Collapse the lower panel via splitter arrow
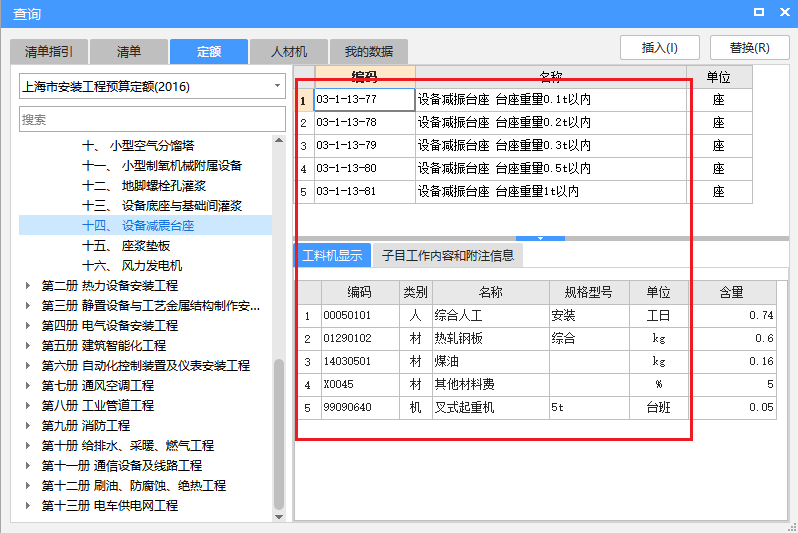The height and width of the screenshot is (533, 798). click(540, 238)
